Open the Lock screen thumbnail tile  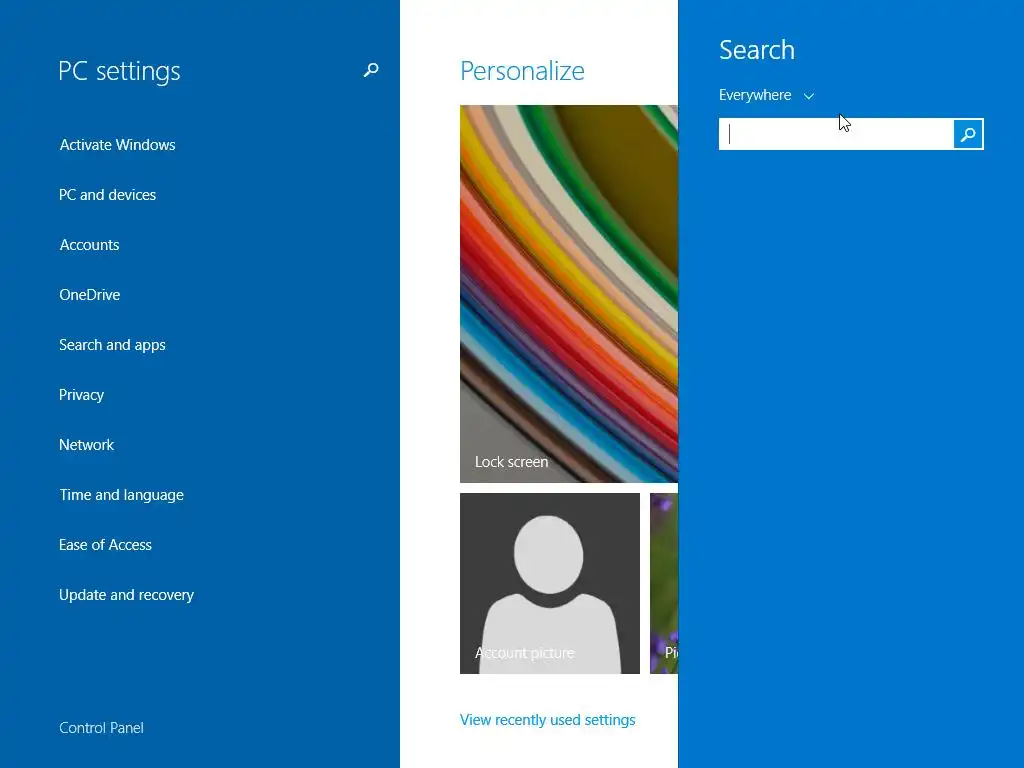pos(569,294)
